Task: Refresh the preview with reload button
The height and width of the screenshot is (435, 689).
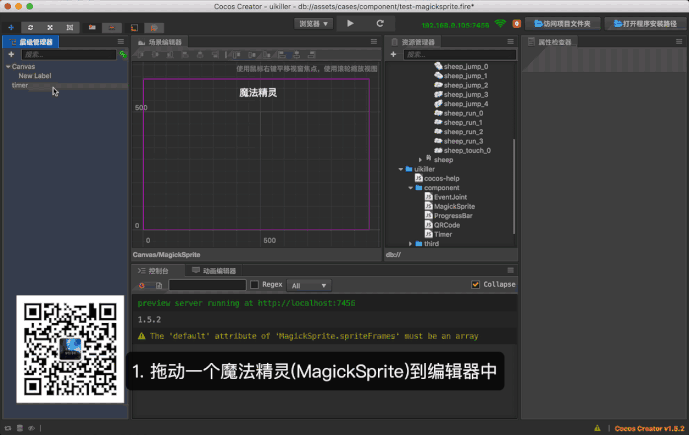Action: (x=380, y=23)
